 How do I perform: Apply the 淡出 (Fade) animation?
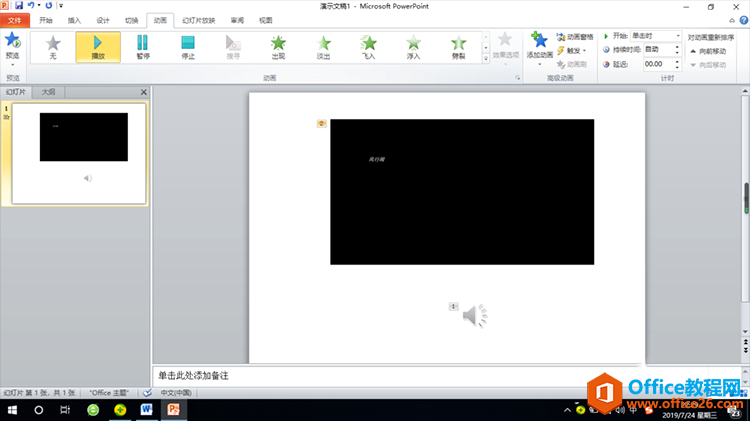point(324,46)
